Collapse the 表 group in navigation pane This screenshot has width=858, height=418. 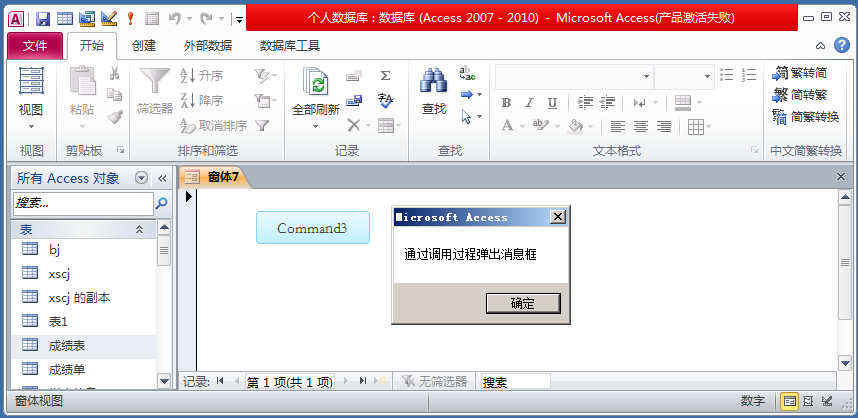coord(140,229)
